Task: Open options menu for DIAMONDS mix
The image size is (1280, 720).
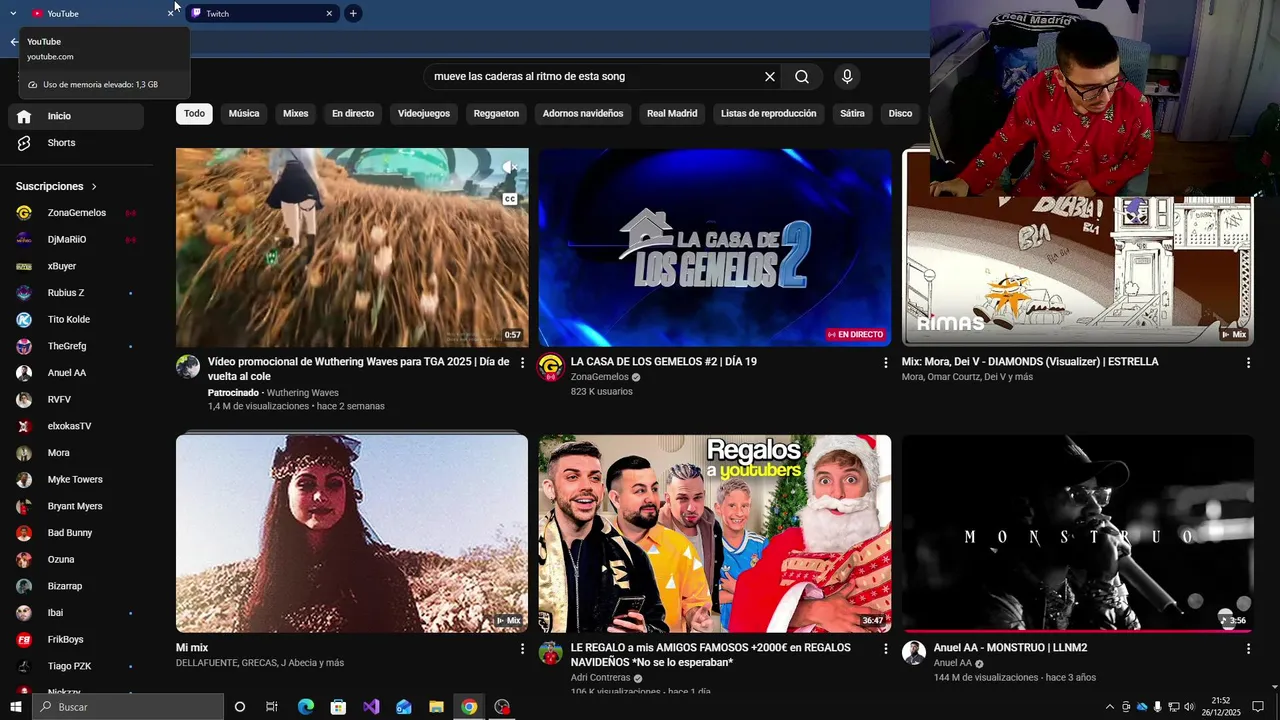Action: point(1248,363)
